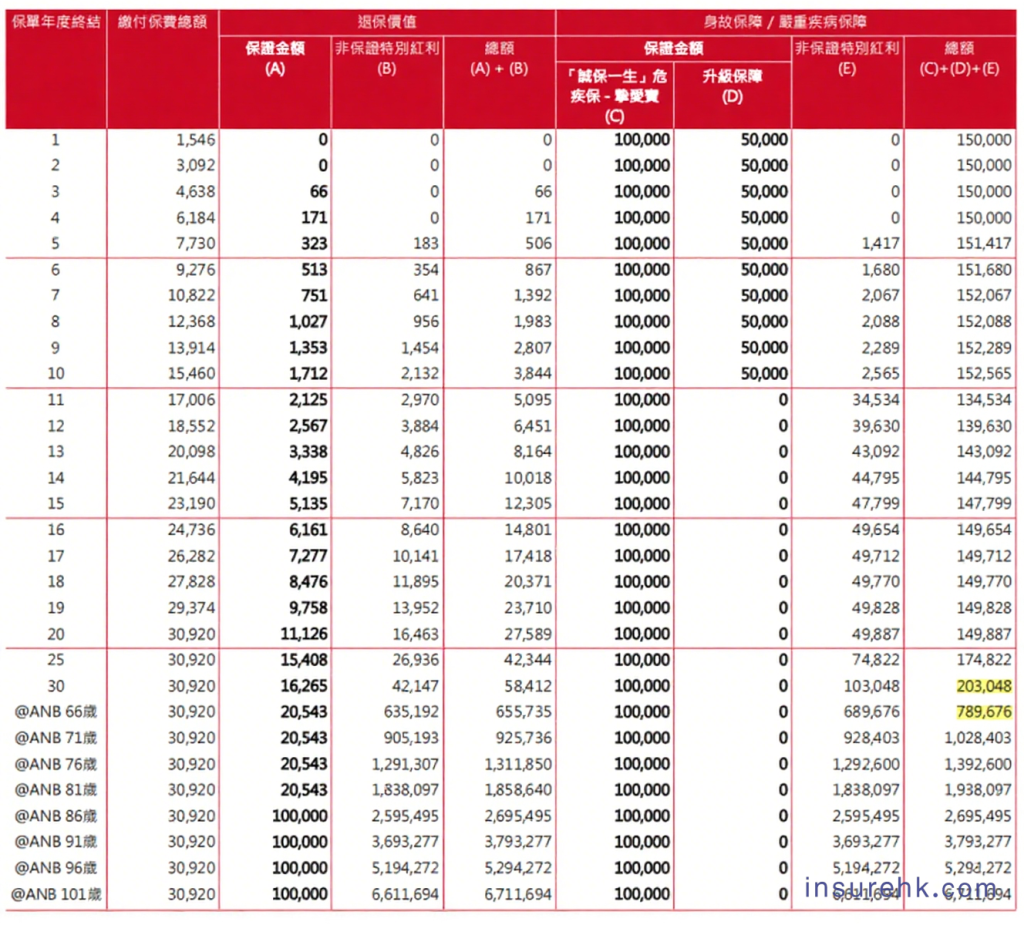Select the premium paid value 3,092

(195, 166)
